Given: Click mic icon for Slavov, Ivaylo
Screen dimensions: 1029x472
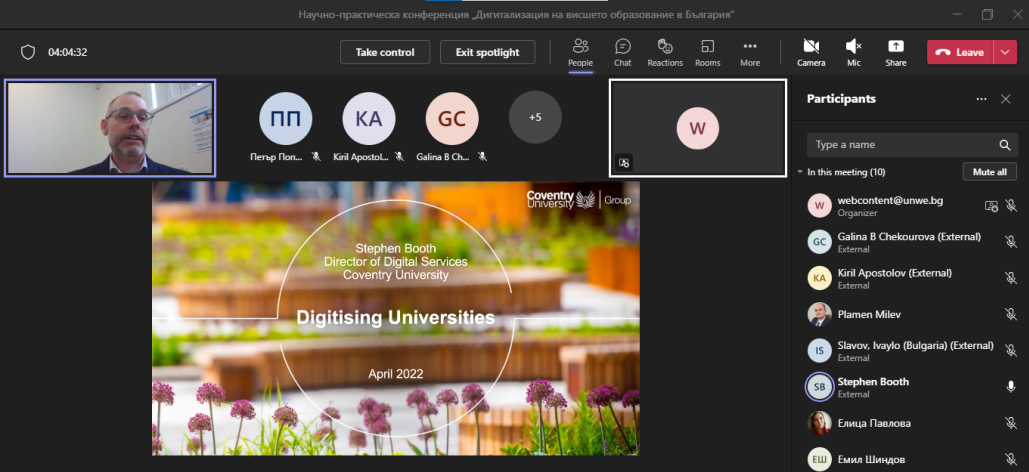Looking at the screenshot, I should [1011, 351].
